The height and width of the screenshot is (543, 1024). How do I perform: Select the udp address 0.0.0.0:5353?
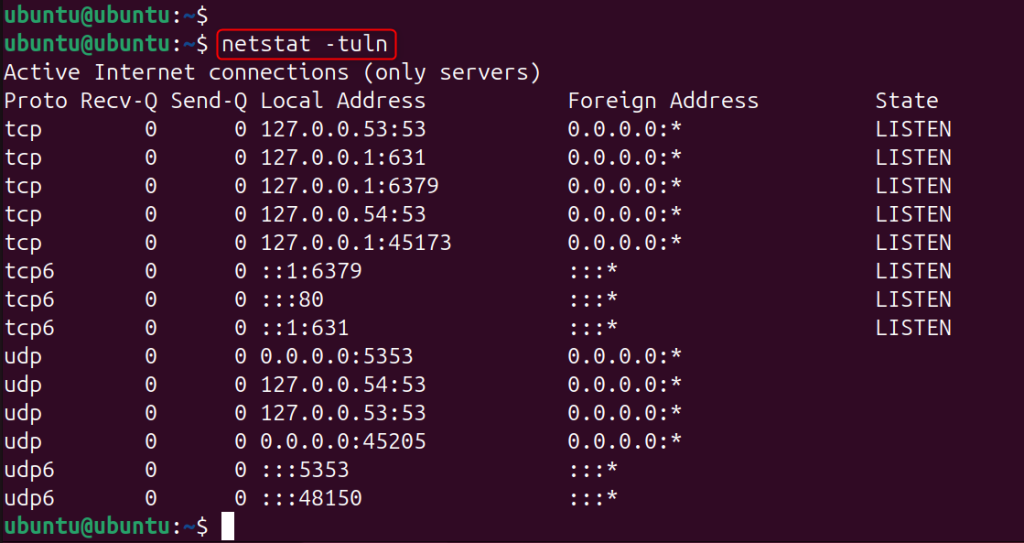(337, 356)
